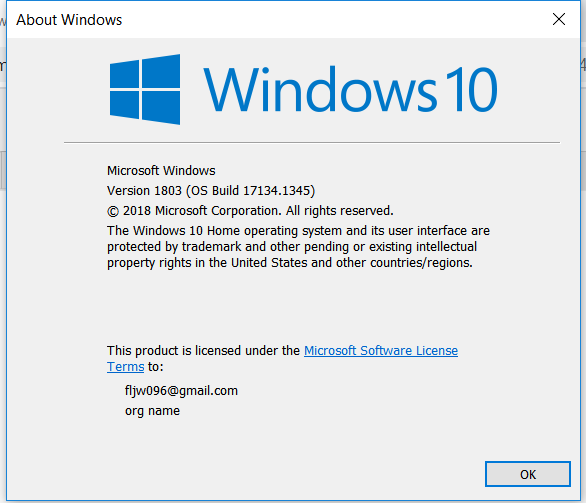Click the "org name" text

(x=152, y=411)
